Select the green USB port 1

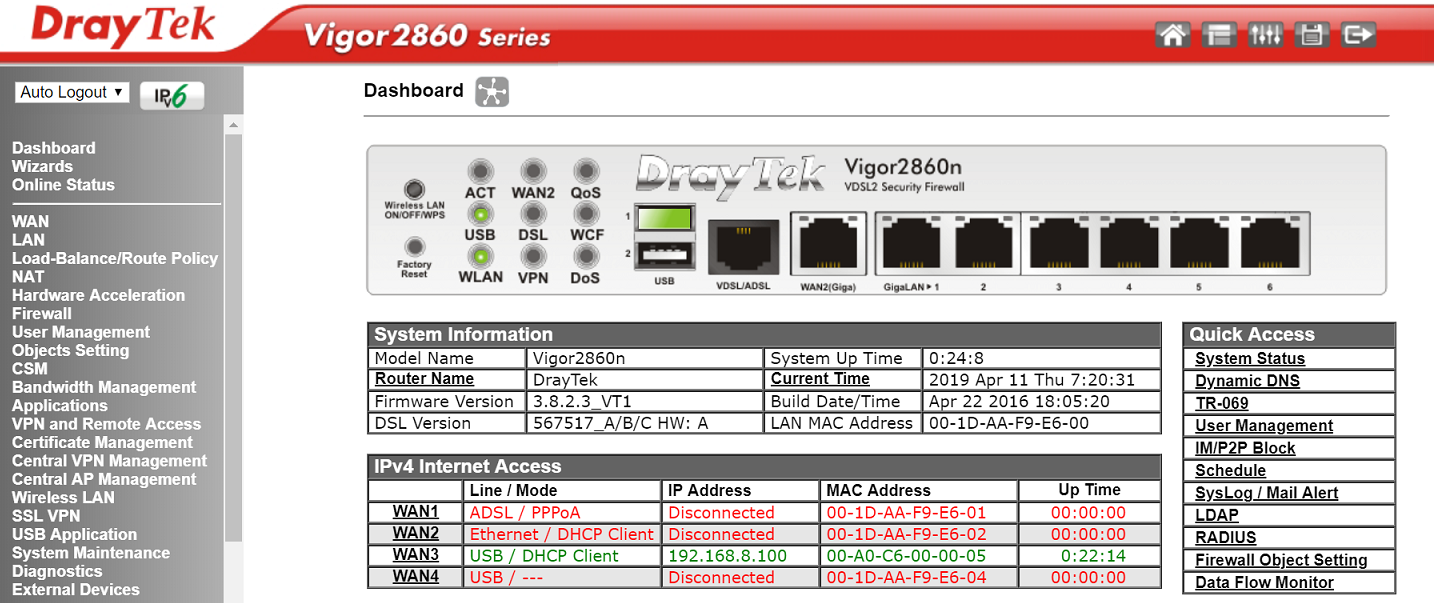(666, 218)
